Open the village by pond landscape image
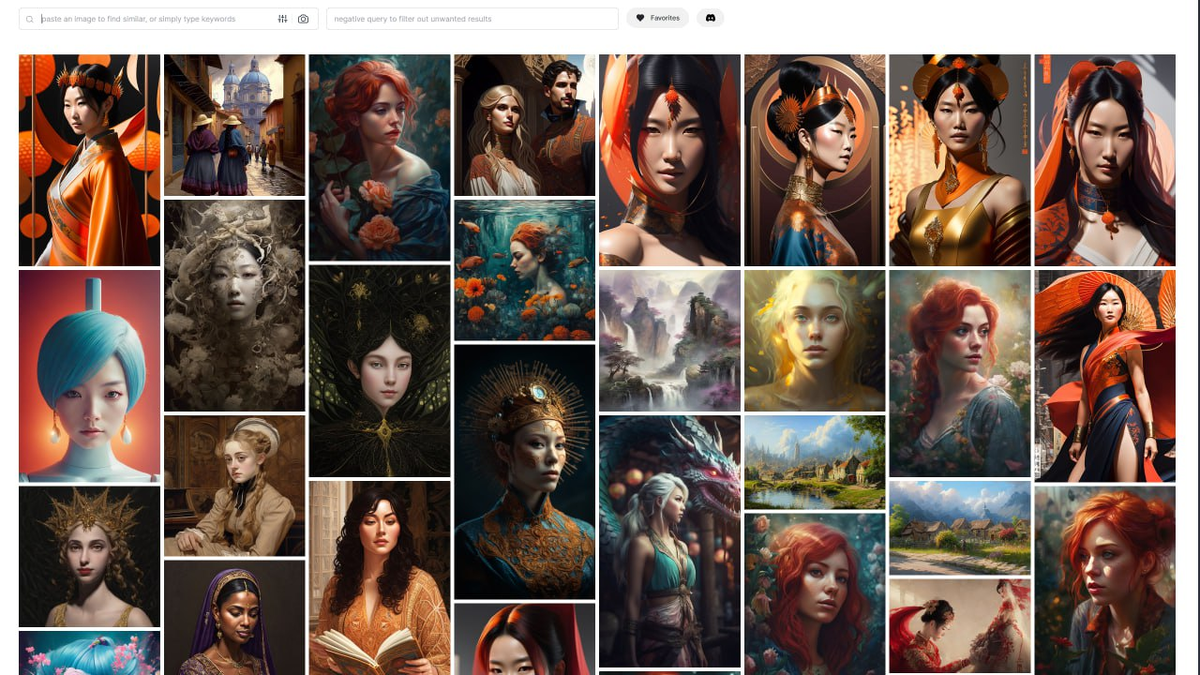This screenshot has width=1200, height=675. click(815, 462)
